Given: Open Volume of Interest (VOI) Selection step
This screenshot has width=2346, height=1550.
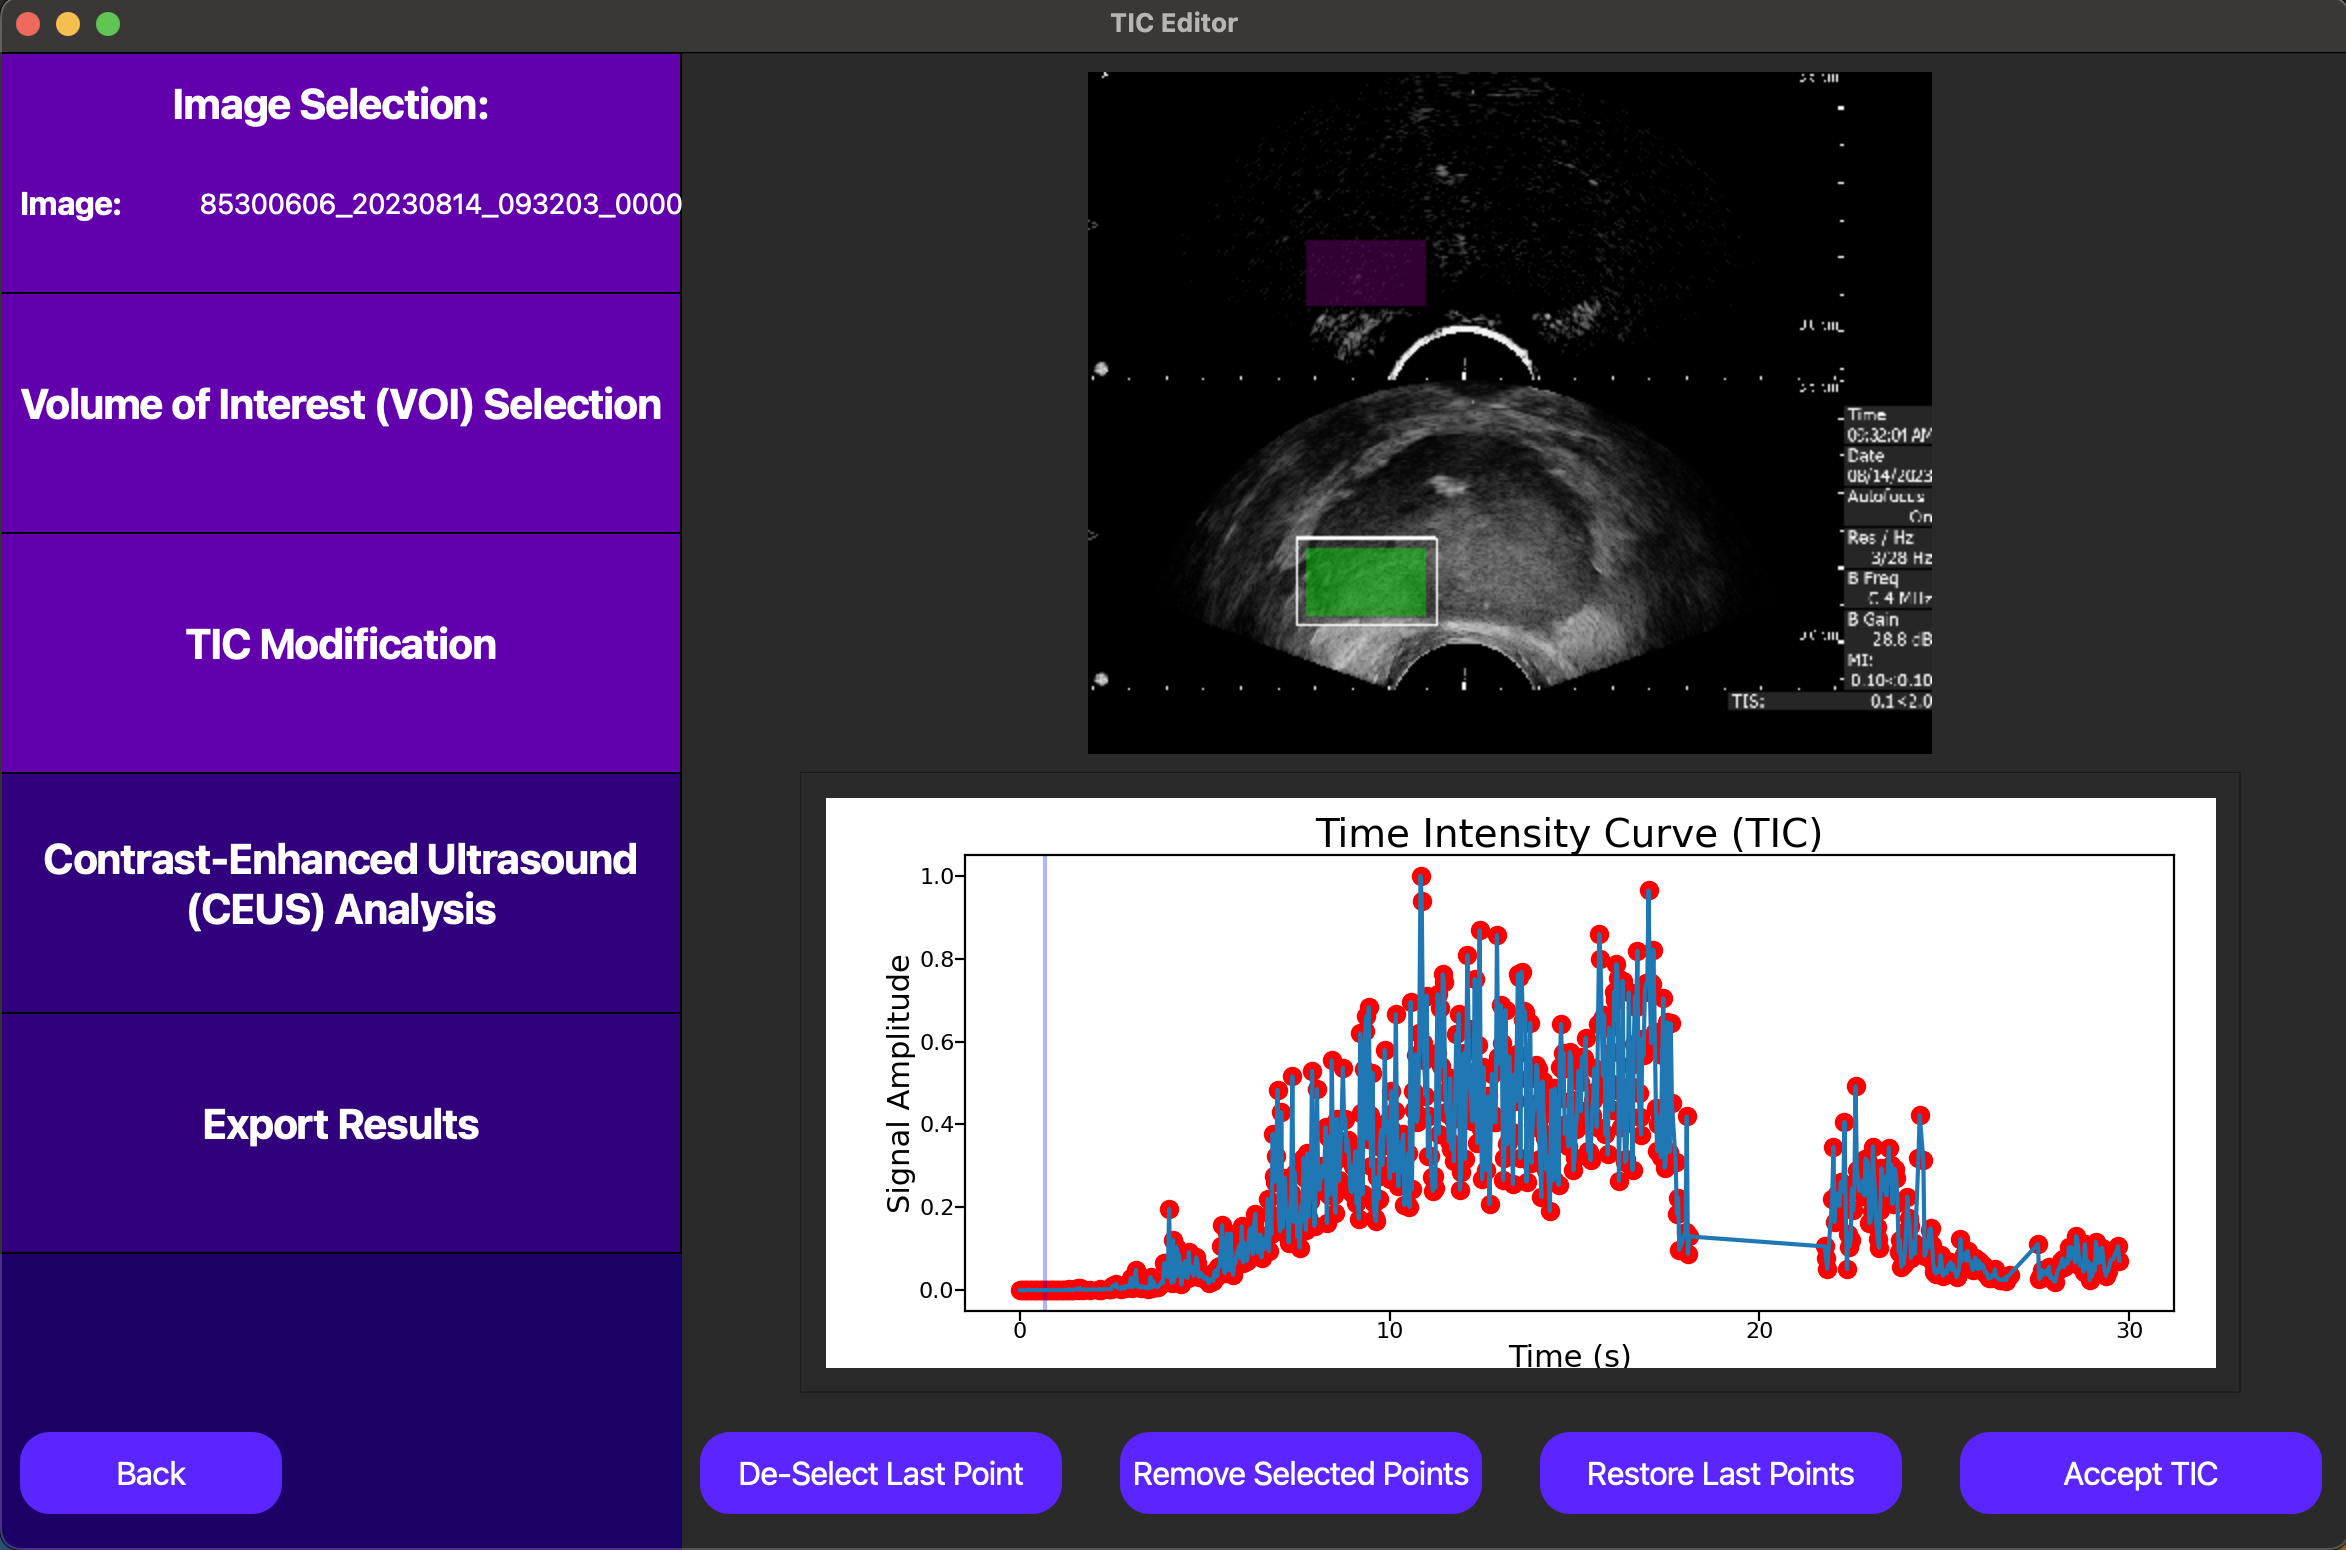Looking at the screenshot, I should click(341, 412).
